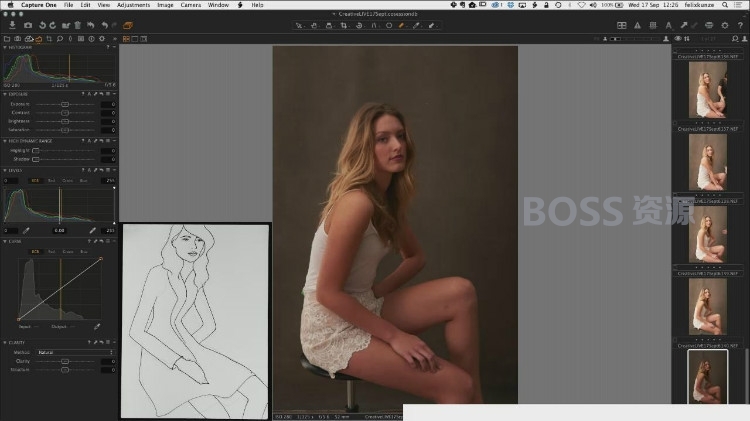Open the Adjustments menu

coord(133,5)
